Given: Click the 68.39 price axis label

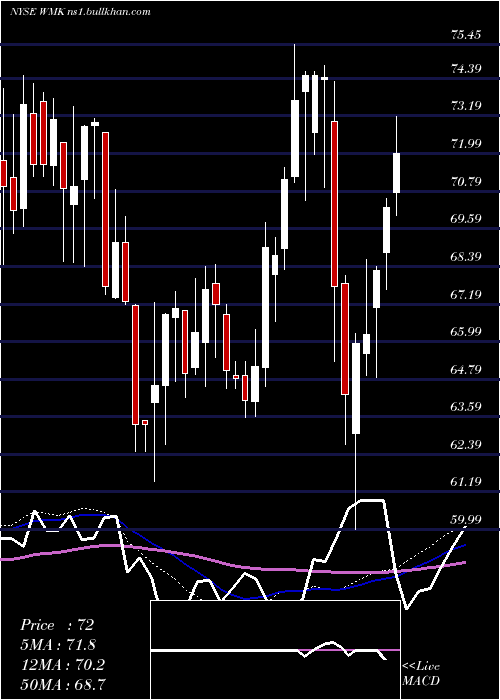Looking at the screenshot, I should (x=466, y=257).
